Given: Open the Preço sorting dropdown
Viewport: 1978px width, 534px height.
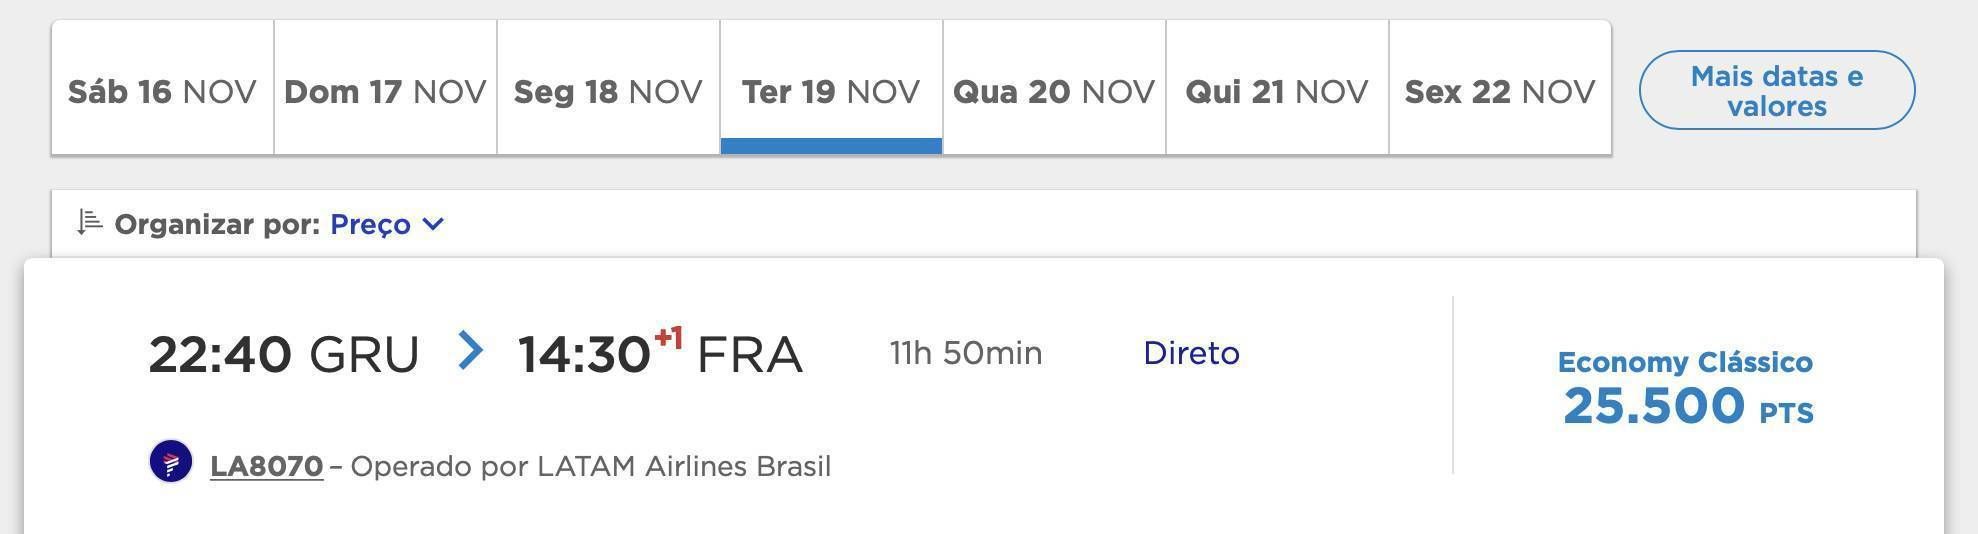Looking at the screenshot, I should [387, 224].
